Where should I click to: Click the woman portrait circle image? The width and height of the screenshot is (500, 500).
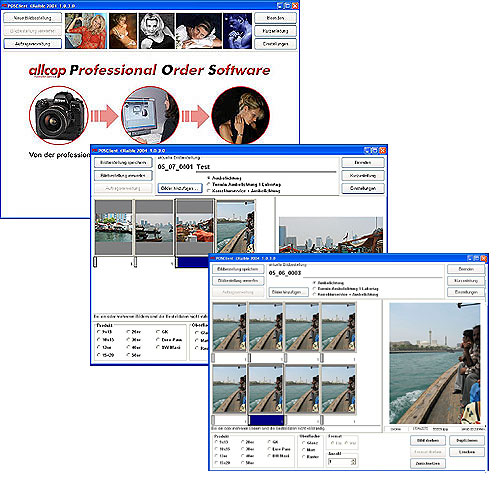point(241,115)
